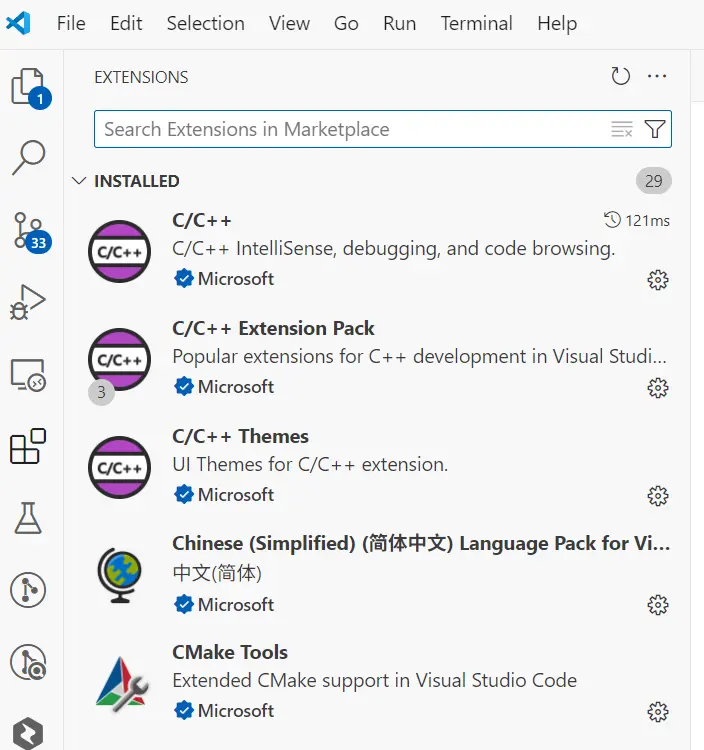Click Microsoft publisher under C/C++ Themes
Screen dimensions: 704x750
pyautogui.click(x=236, y=495)
